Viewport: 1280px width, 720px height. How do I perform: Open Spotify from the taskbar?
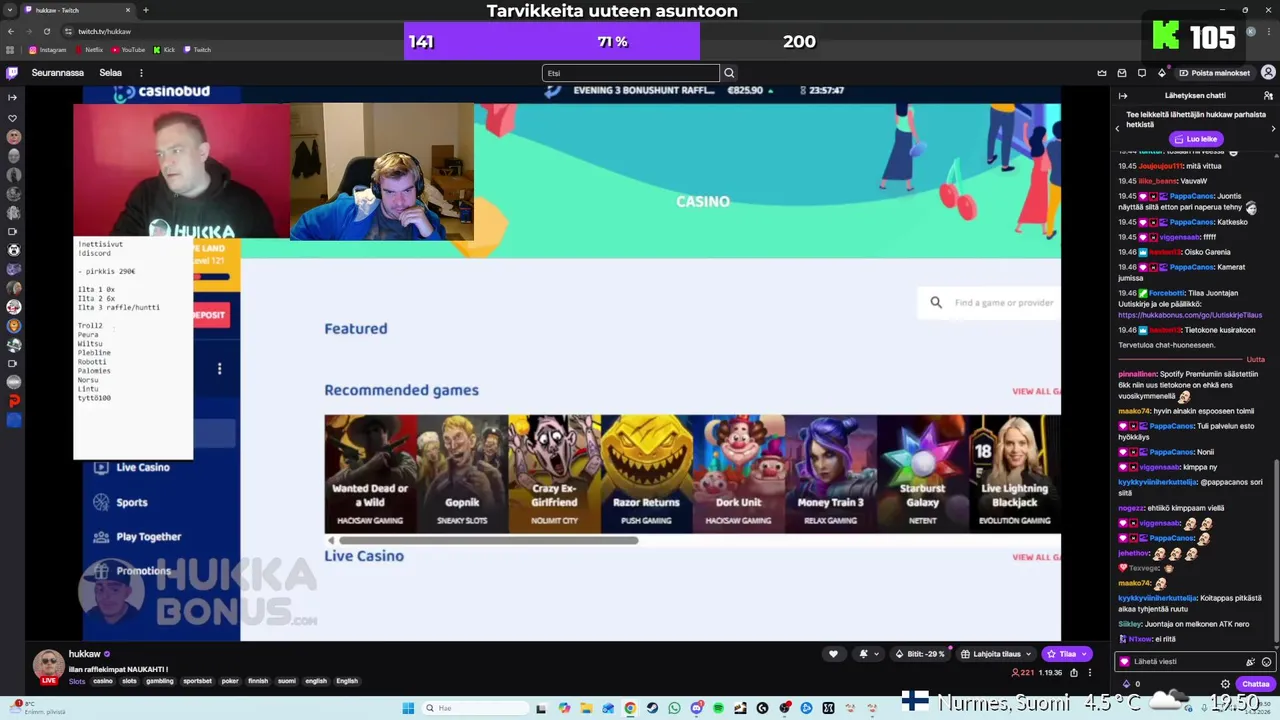pos(718,708)
